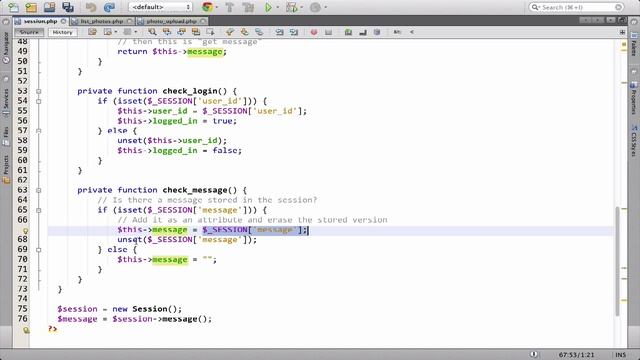Stop macro recording icon
640x360 pixels.
pos(329,32)
